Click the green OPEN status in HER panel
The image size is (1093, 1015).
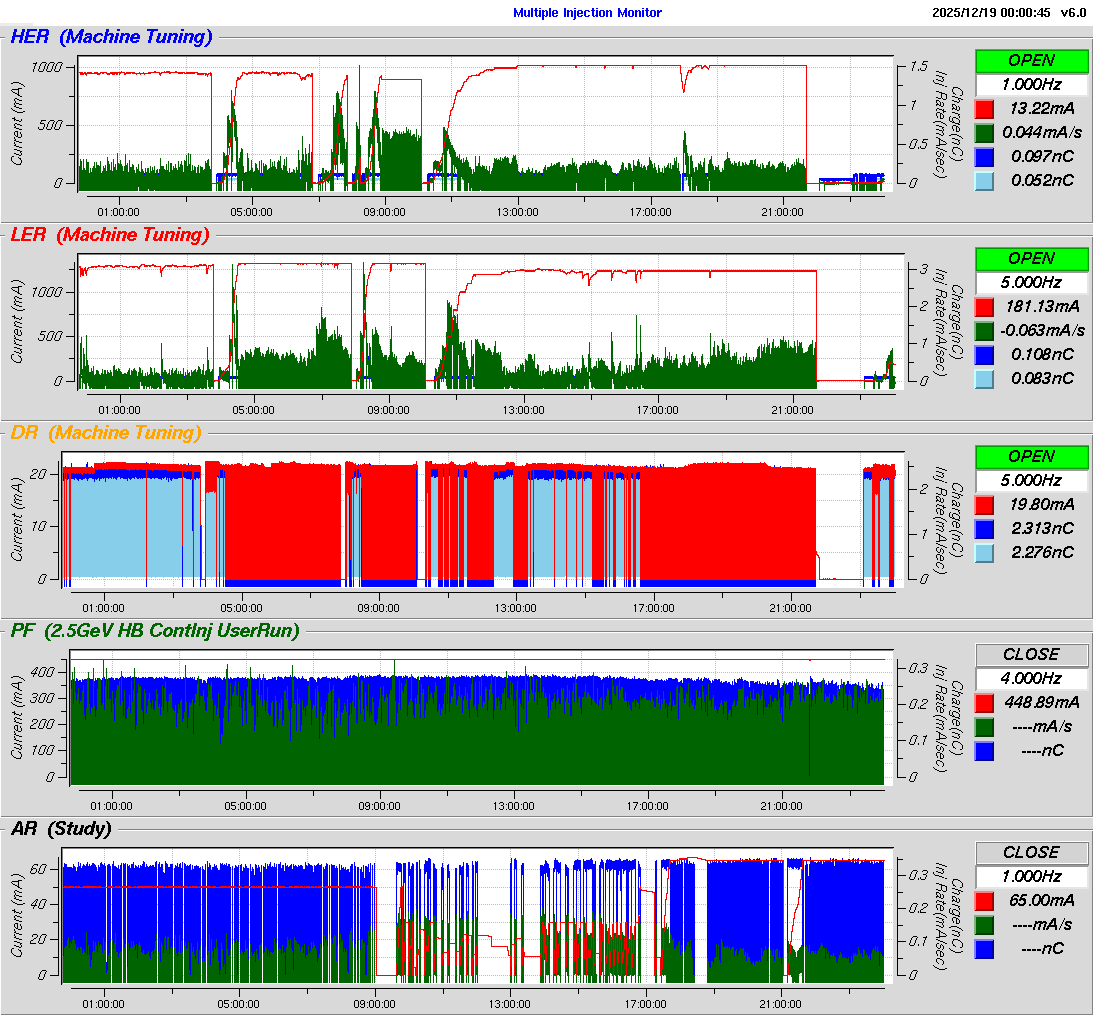(1031, 61)
